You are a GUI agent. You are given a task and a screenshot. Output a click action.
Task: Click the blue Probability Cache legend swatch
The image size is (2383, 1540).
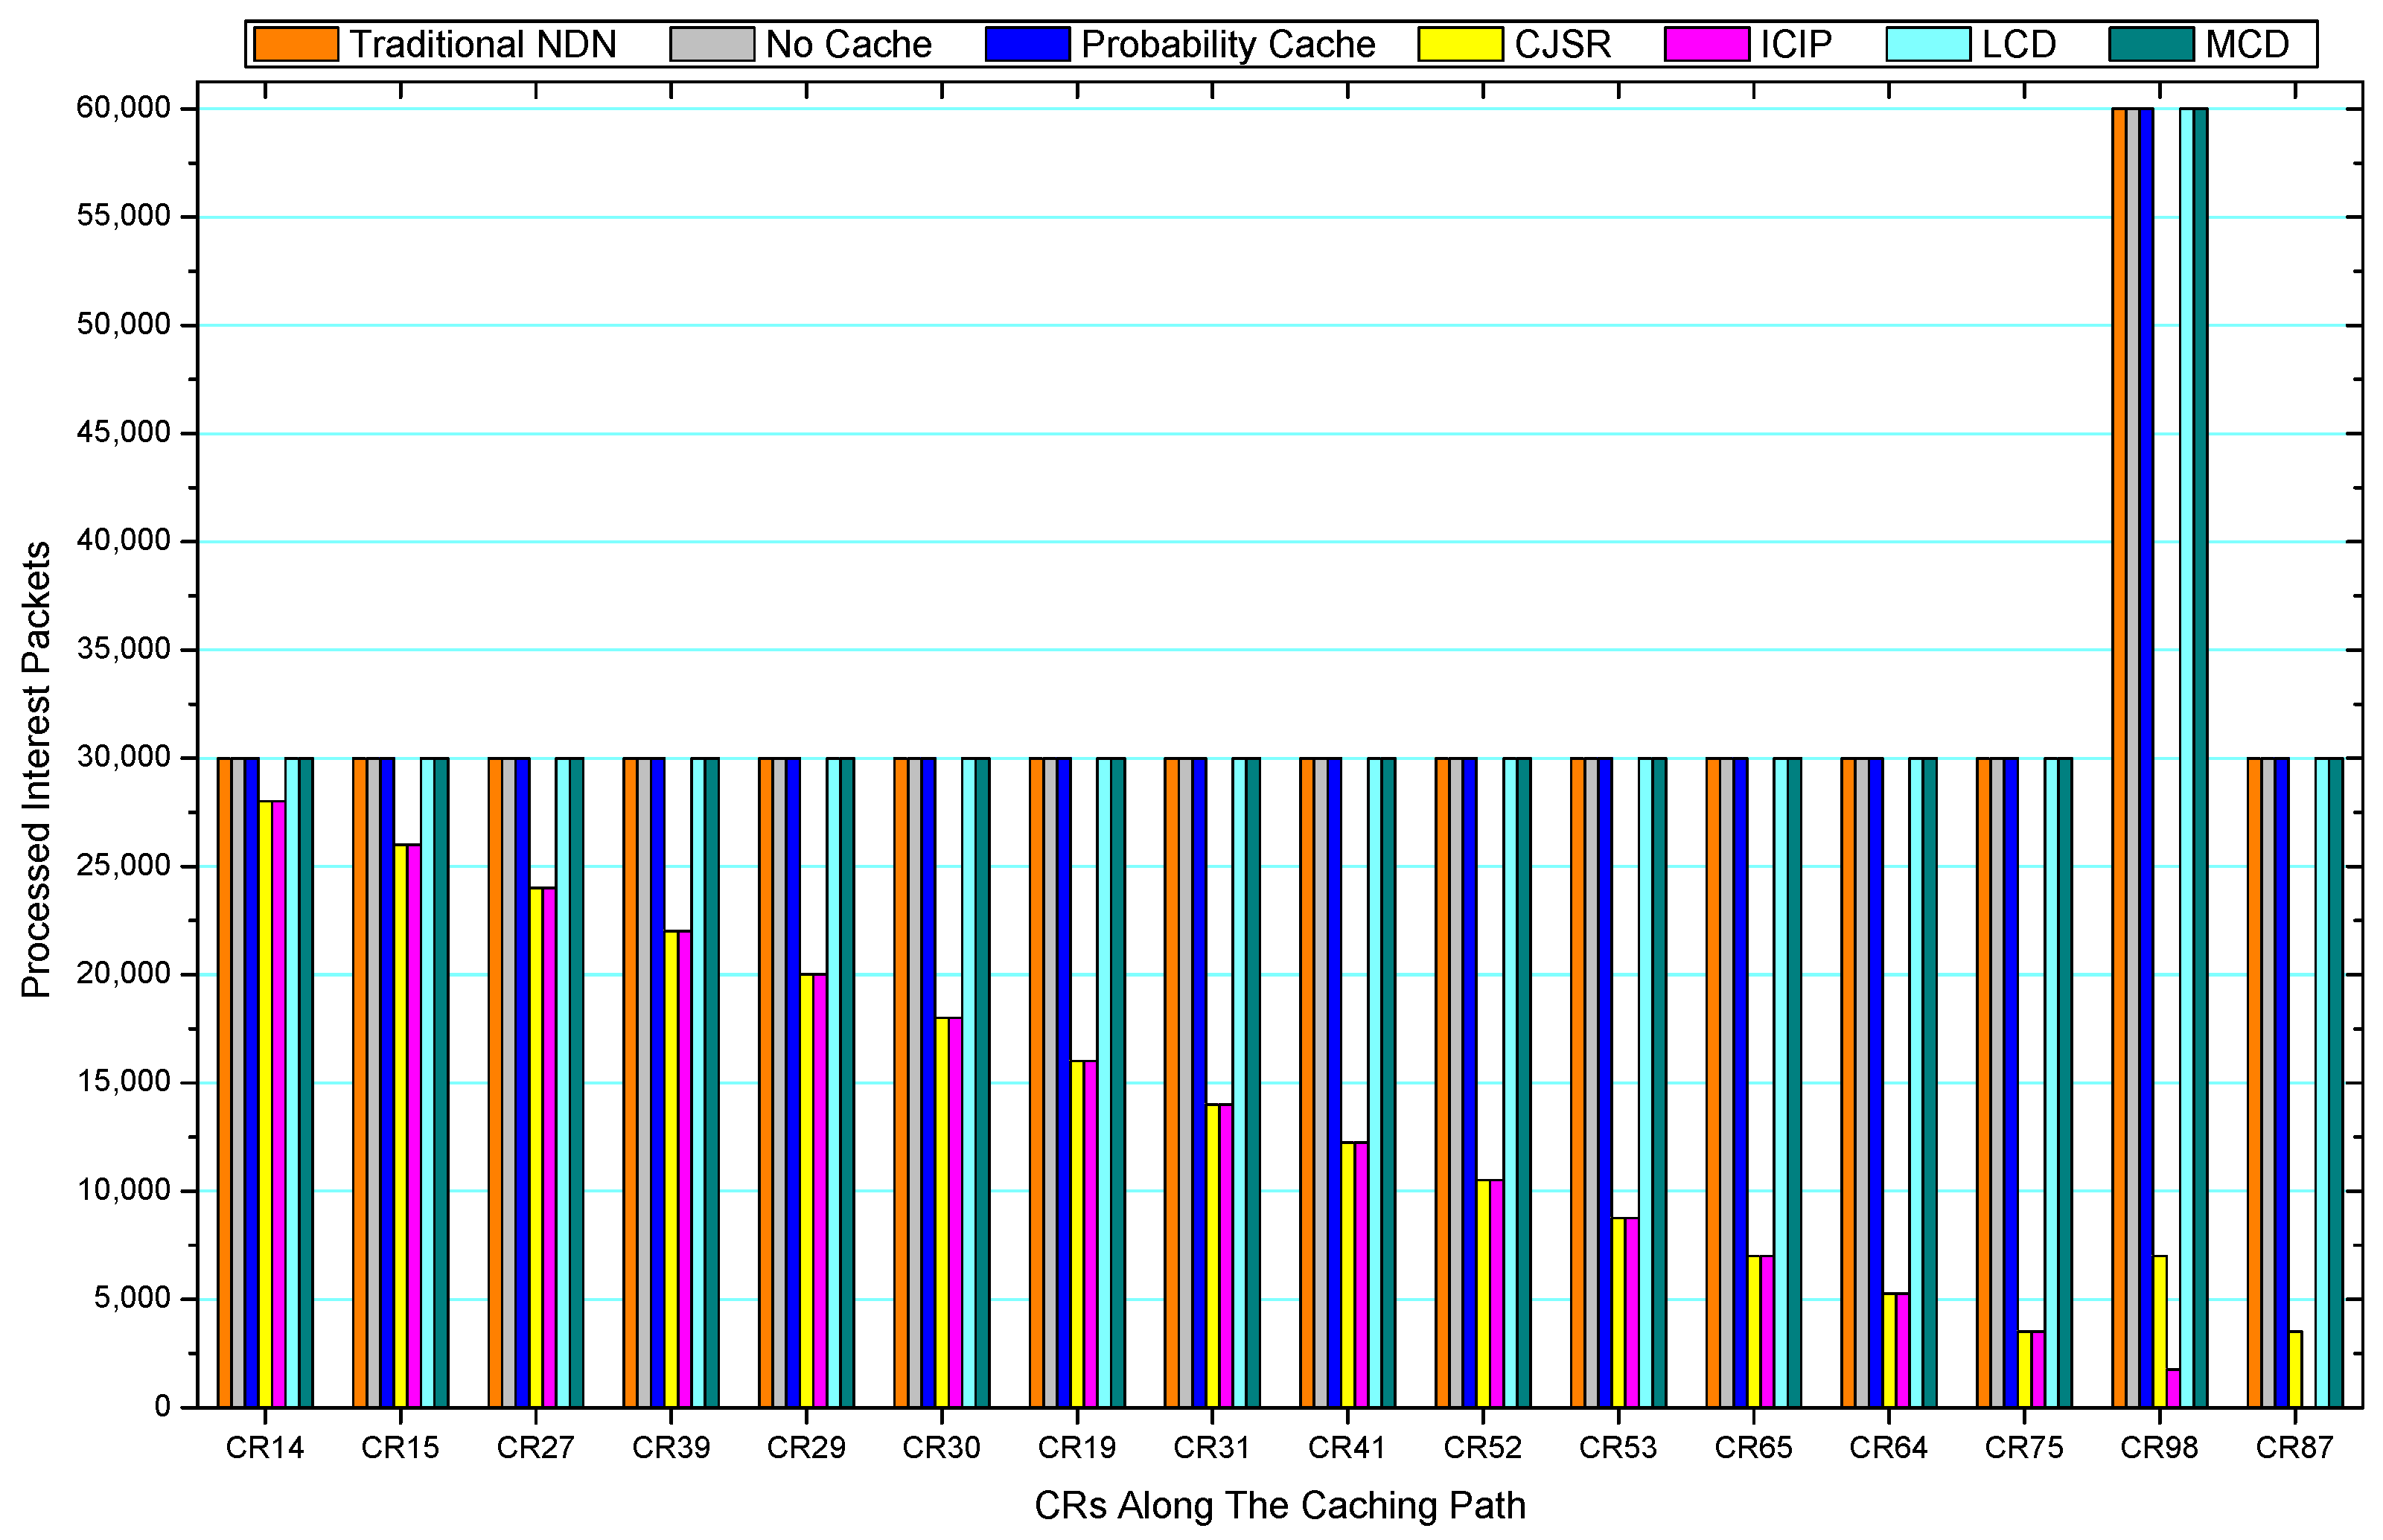1027,44
